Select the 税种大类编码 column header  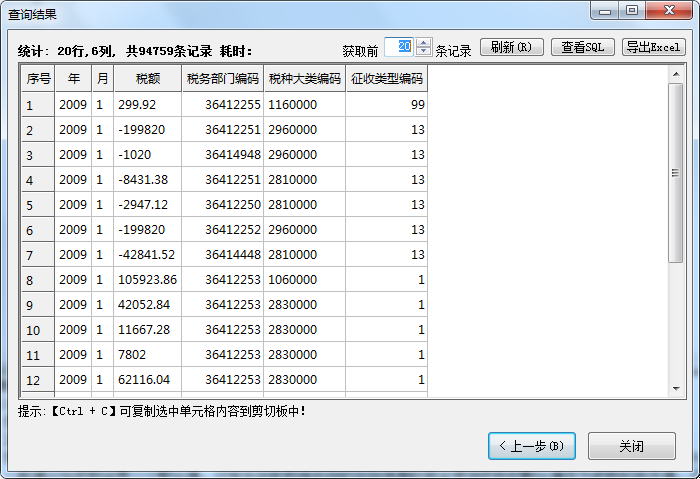[x=304, y=78]
